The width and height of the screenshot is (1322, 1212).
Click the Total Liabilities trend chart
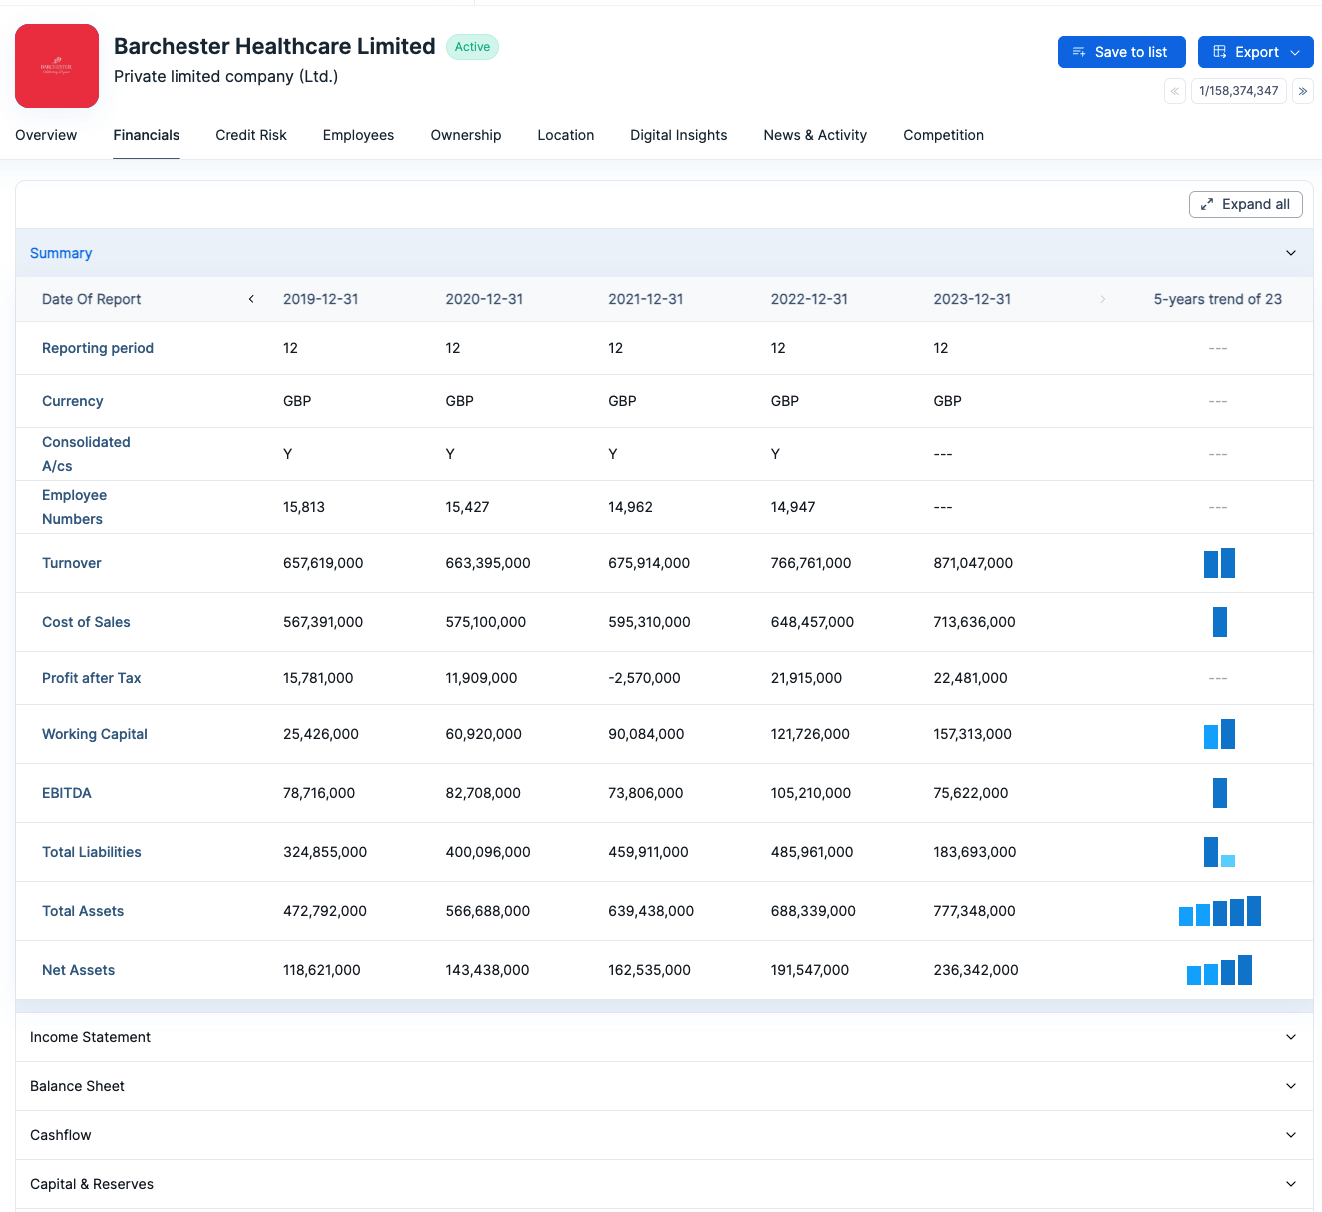pyautogui.click(x=1219, y=852)
